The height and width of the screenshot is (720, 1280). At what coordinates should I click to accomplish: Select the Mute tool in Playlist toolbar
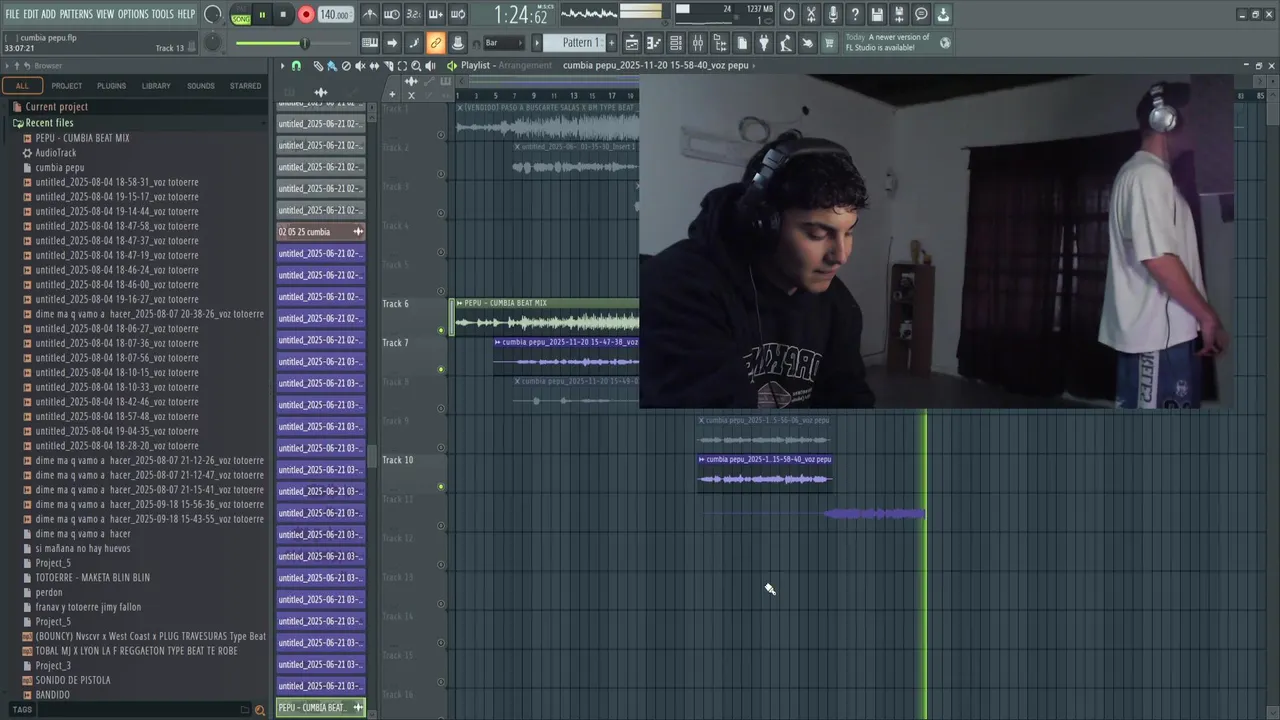click(x=360, y=65)
